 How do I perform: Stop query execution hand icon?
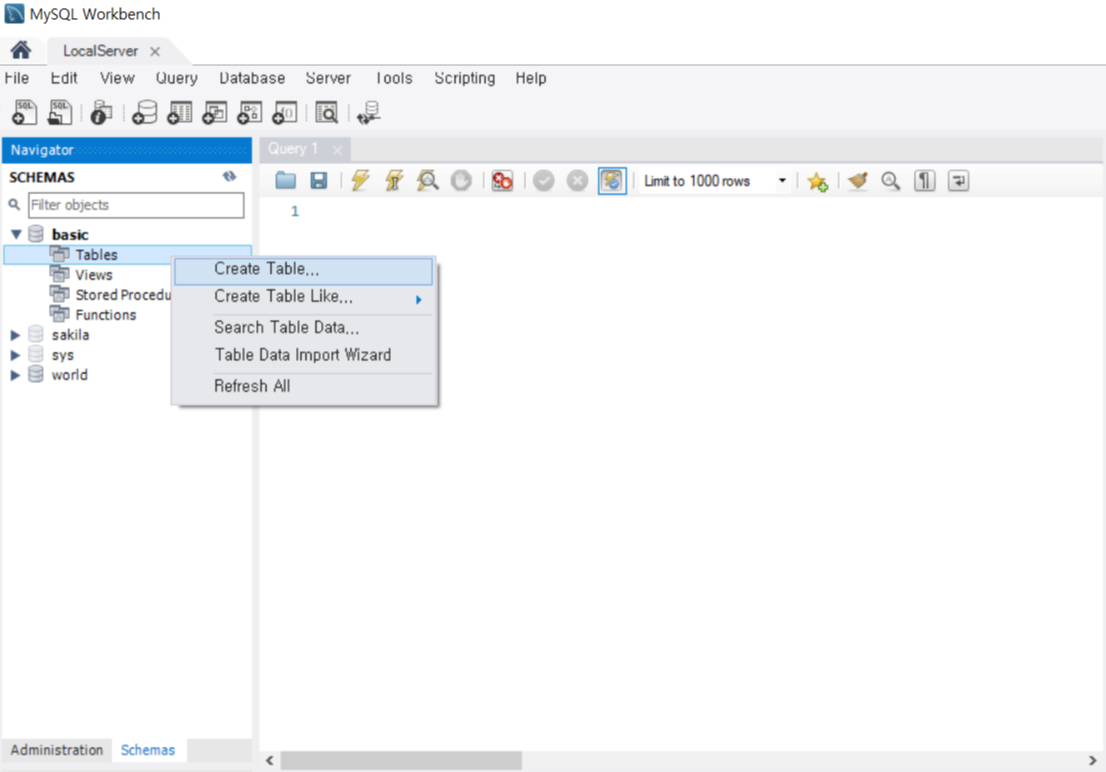click(x=461, y=181)
